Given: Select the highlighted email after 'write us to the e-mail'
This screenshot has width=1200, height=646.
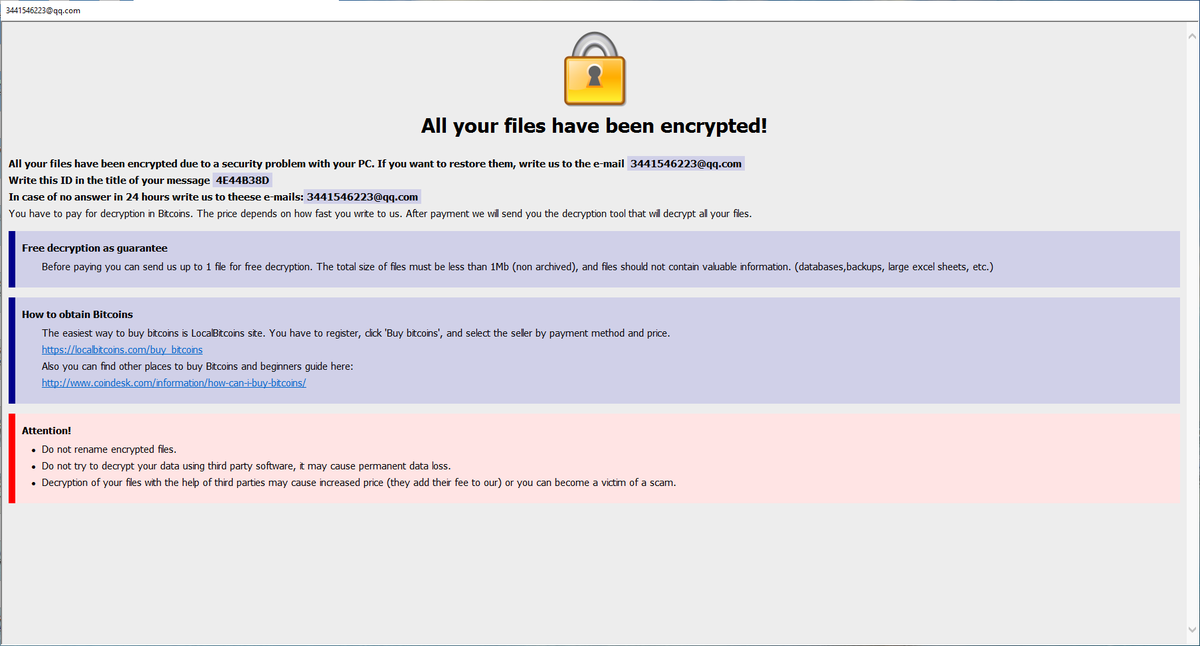Looking at the screenshot, I should (686, 163).
